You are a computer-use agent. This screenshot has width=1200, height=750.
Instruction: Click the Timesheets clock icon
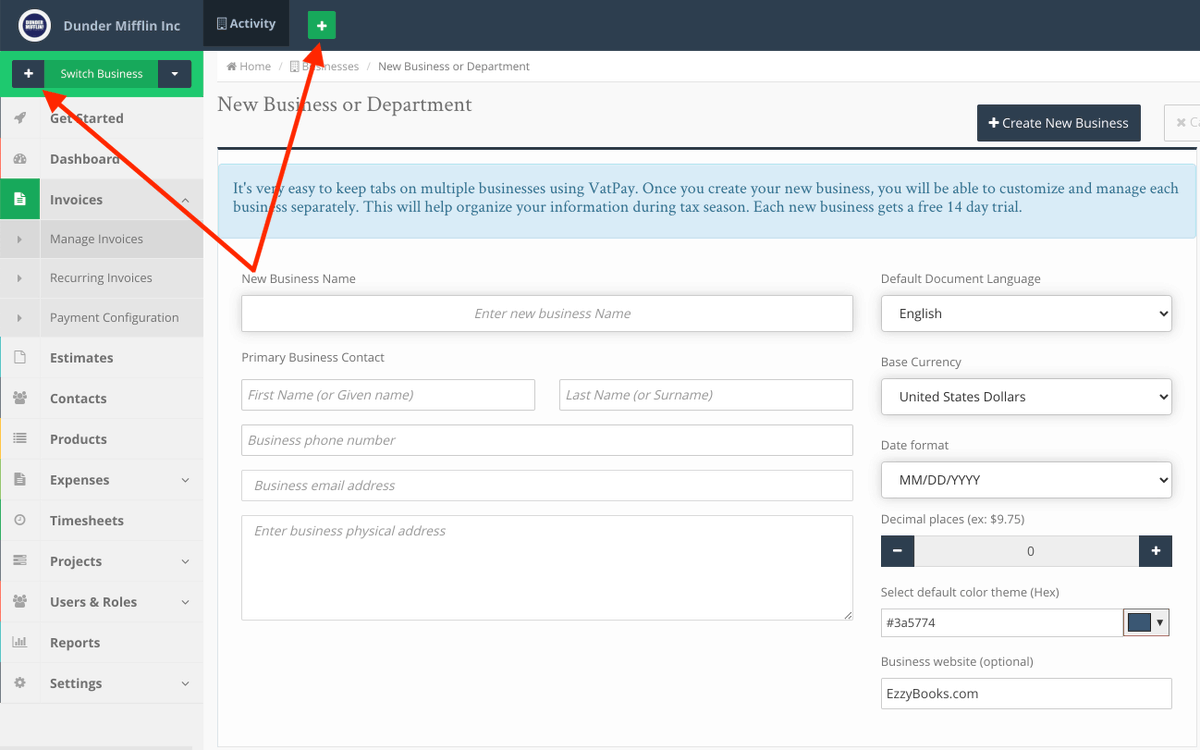pos(20,521)
